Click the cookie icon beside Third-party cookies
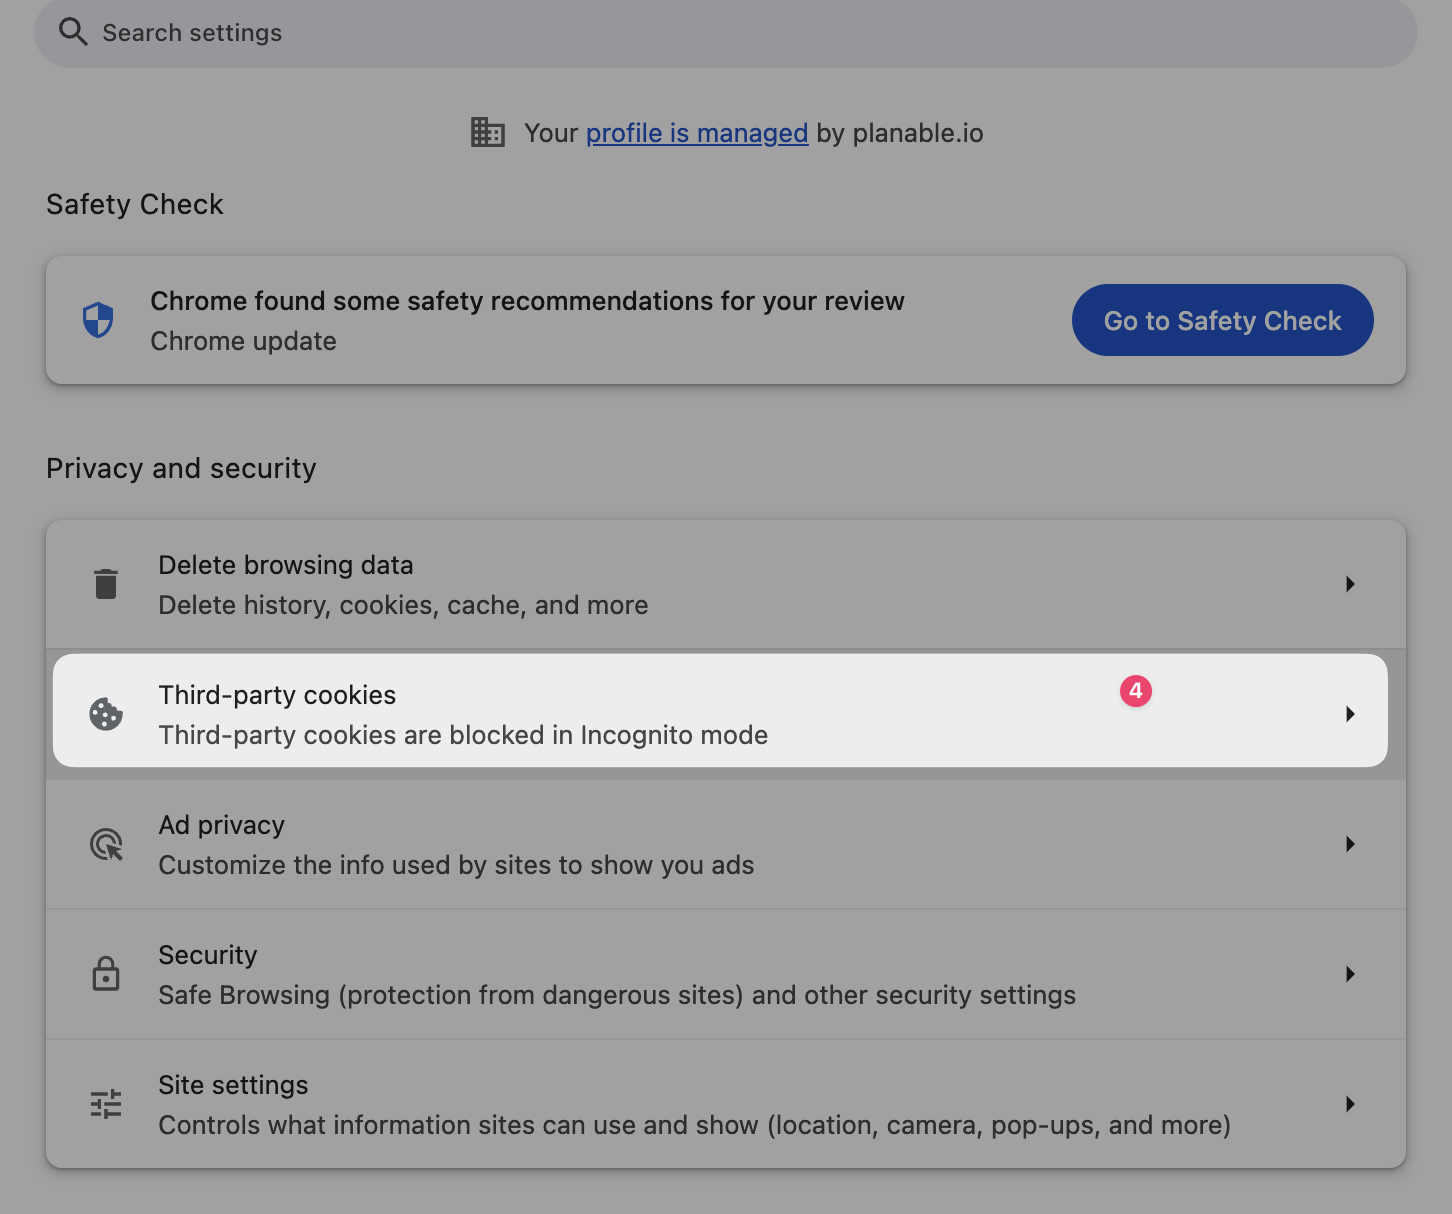1452x1214 pixels. (x=106, y=714)
